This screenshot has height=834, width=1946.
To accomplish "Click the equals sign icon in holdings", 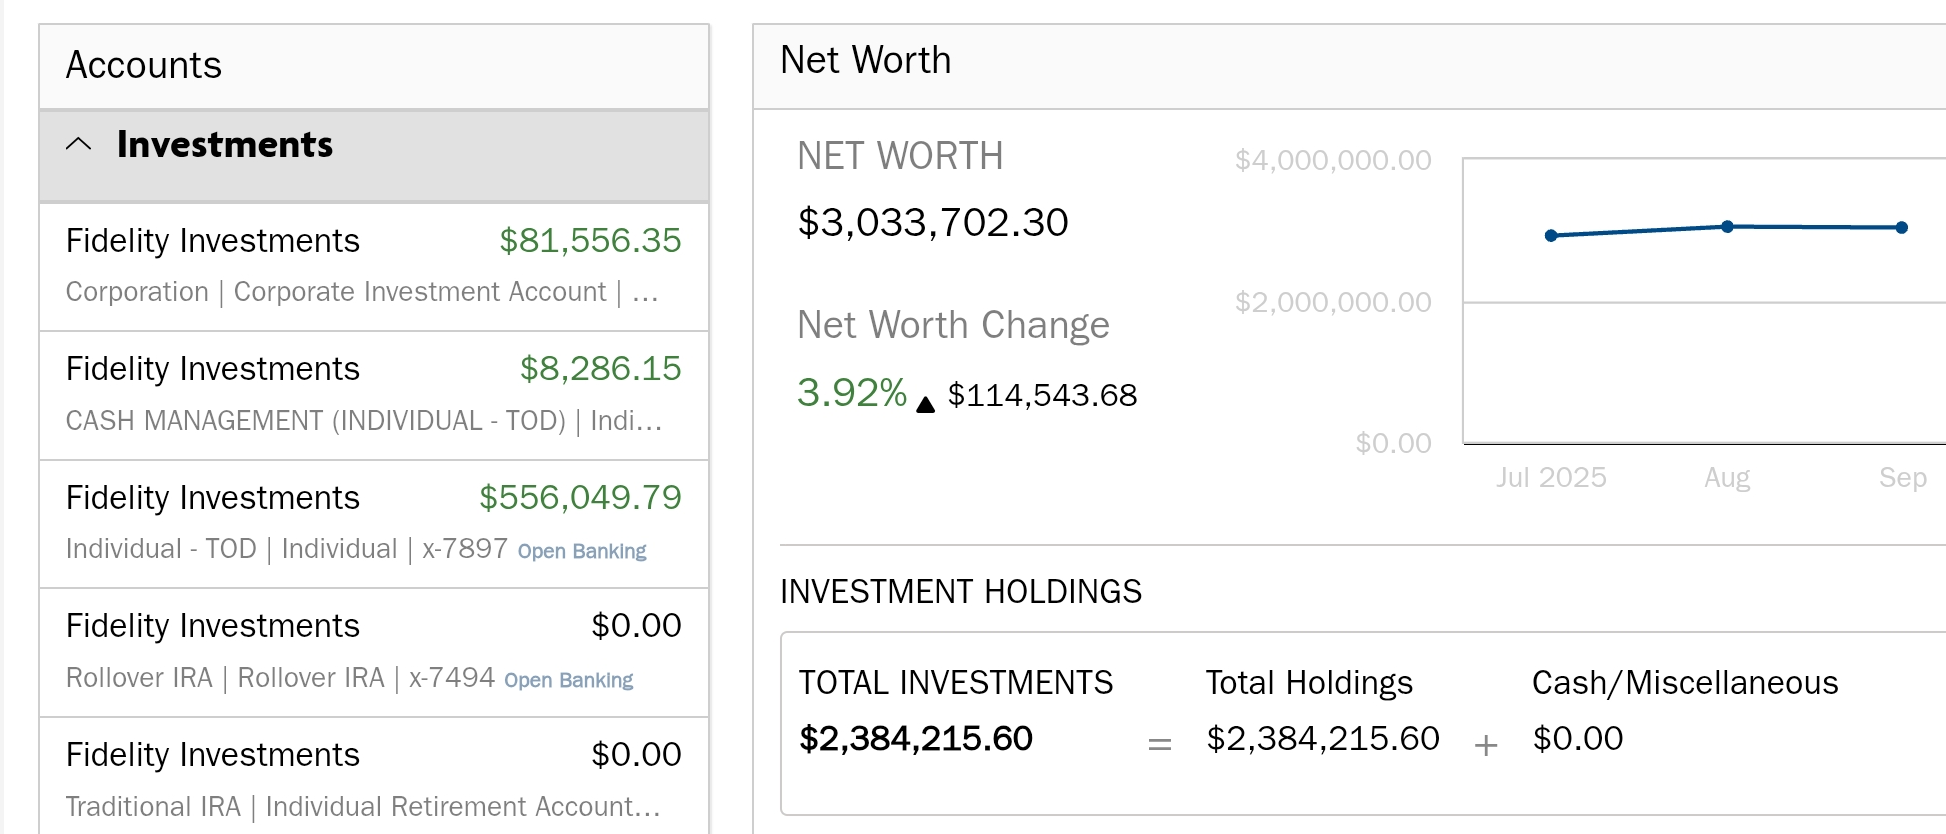I will (x=1159, y=744).
